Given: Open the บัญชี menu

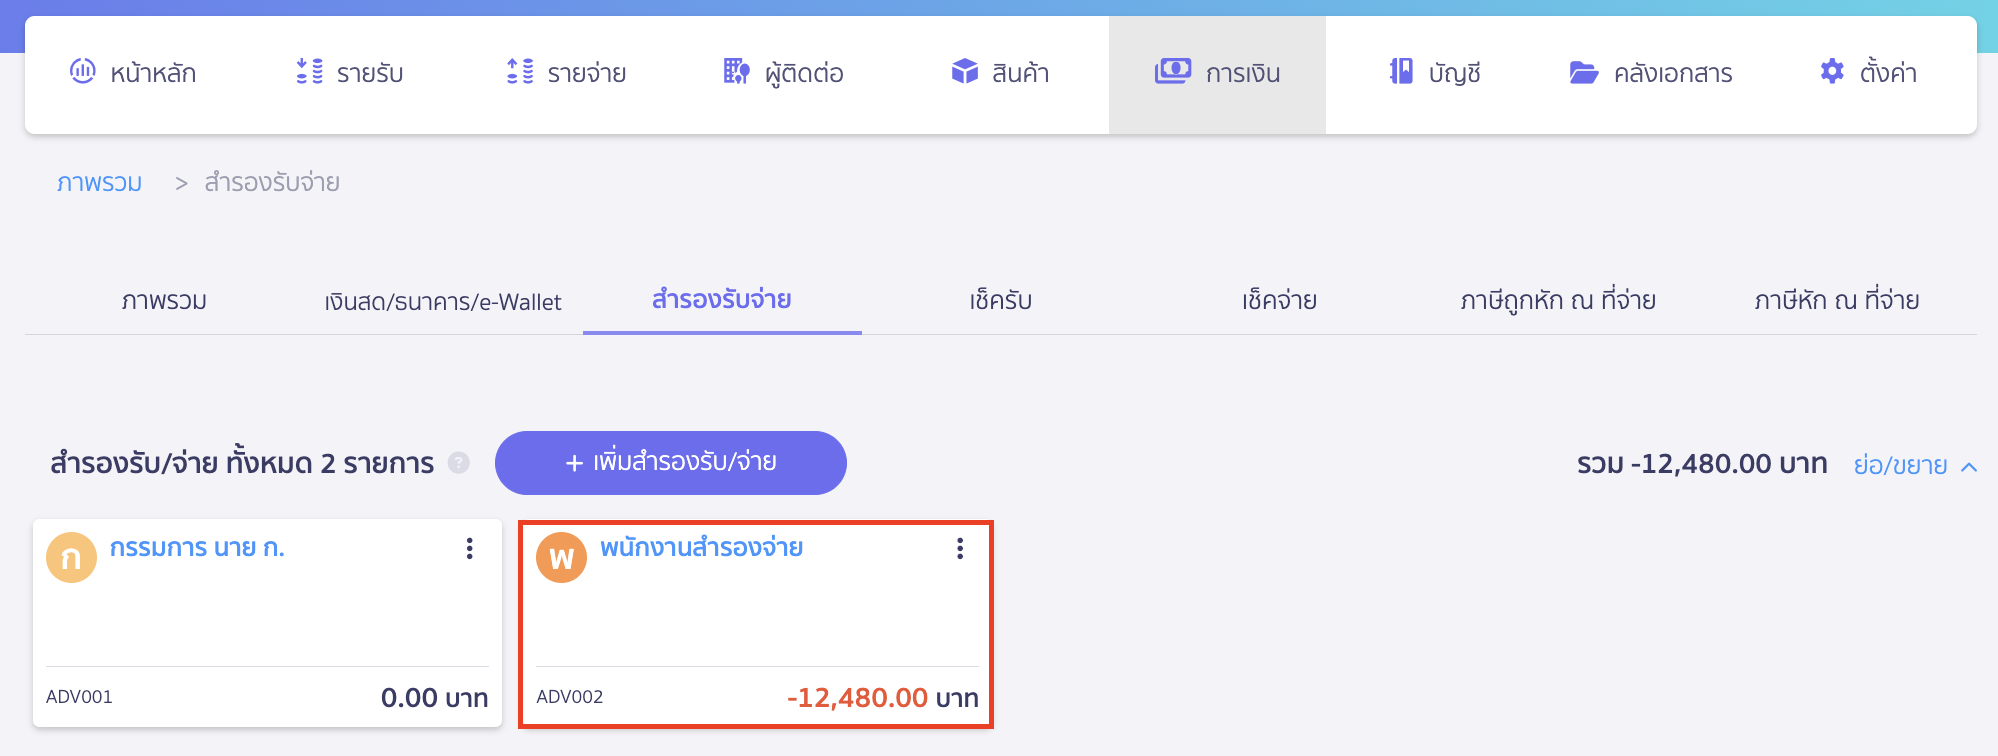Looking at the screenshot, I should tap(1435, 73).
